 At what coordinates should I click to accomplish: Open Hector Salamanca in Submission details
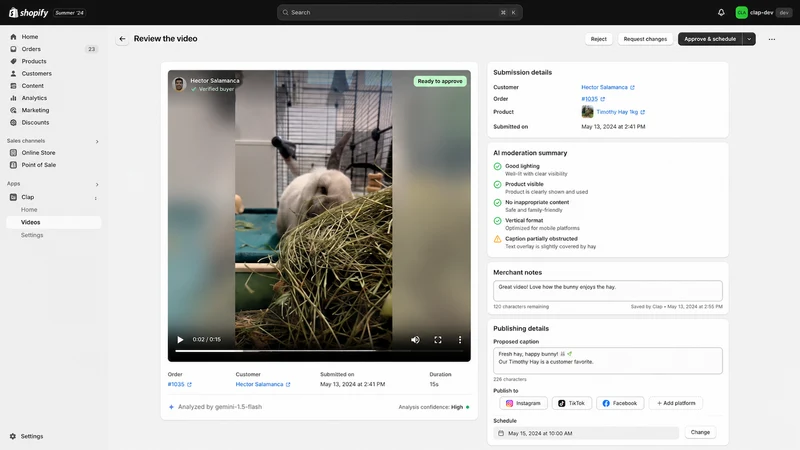608,87
